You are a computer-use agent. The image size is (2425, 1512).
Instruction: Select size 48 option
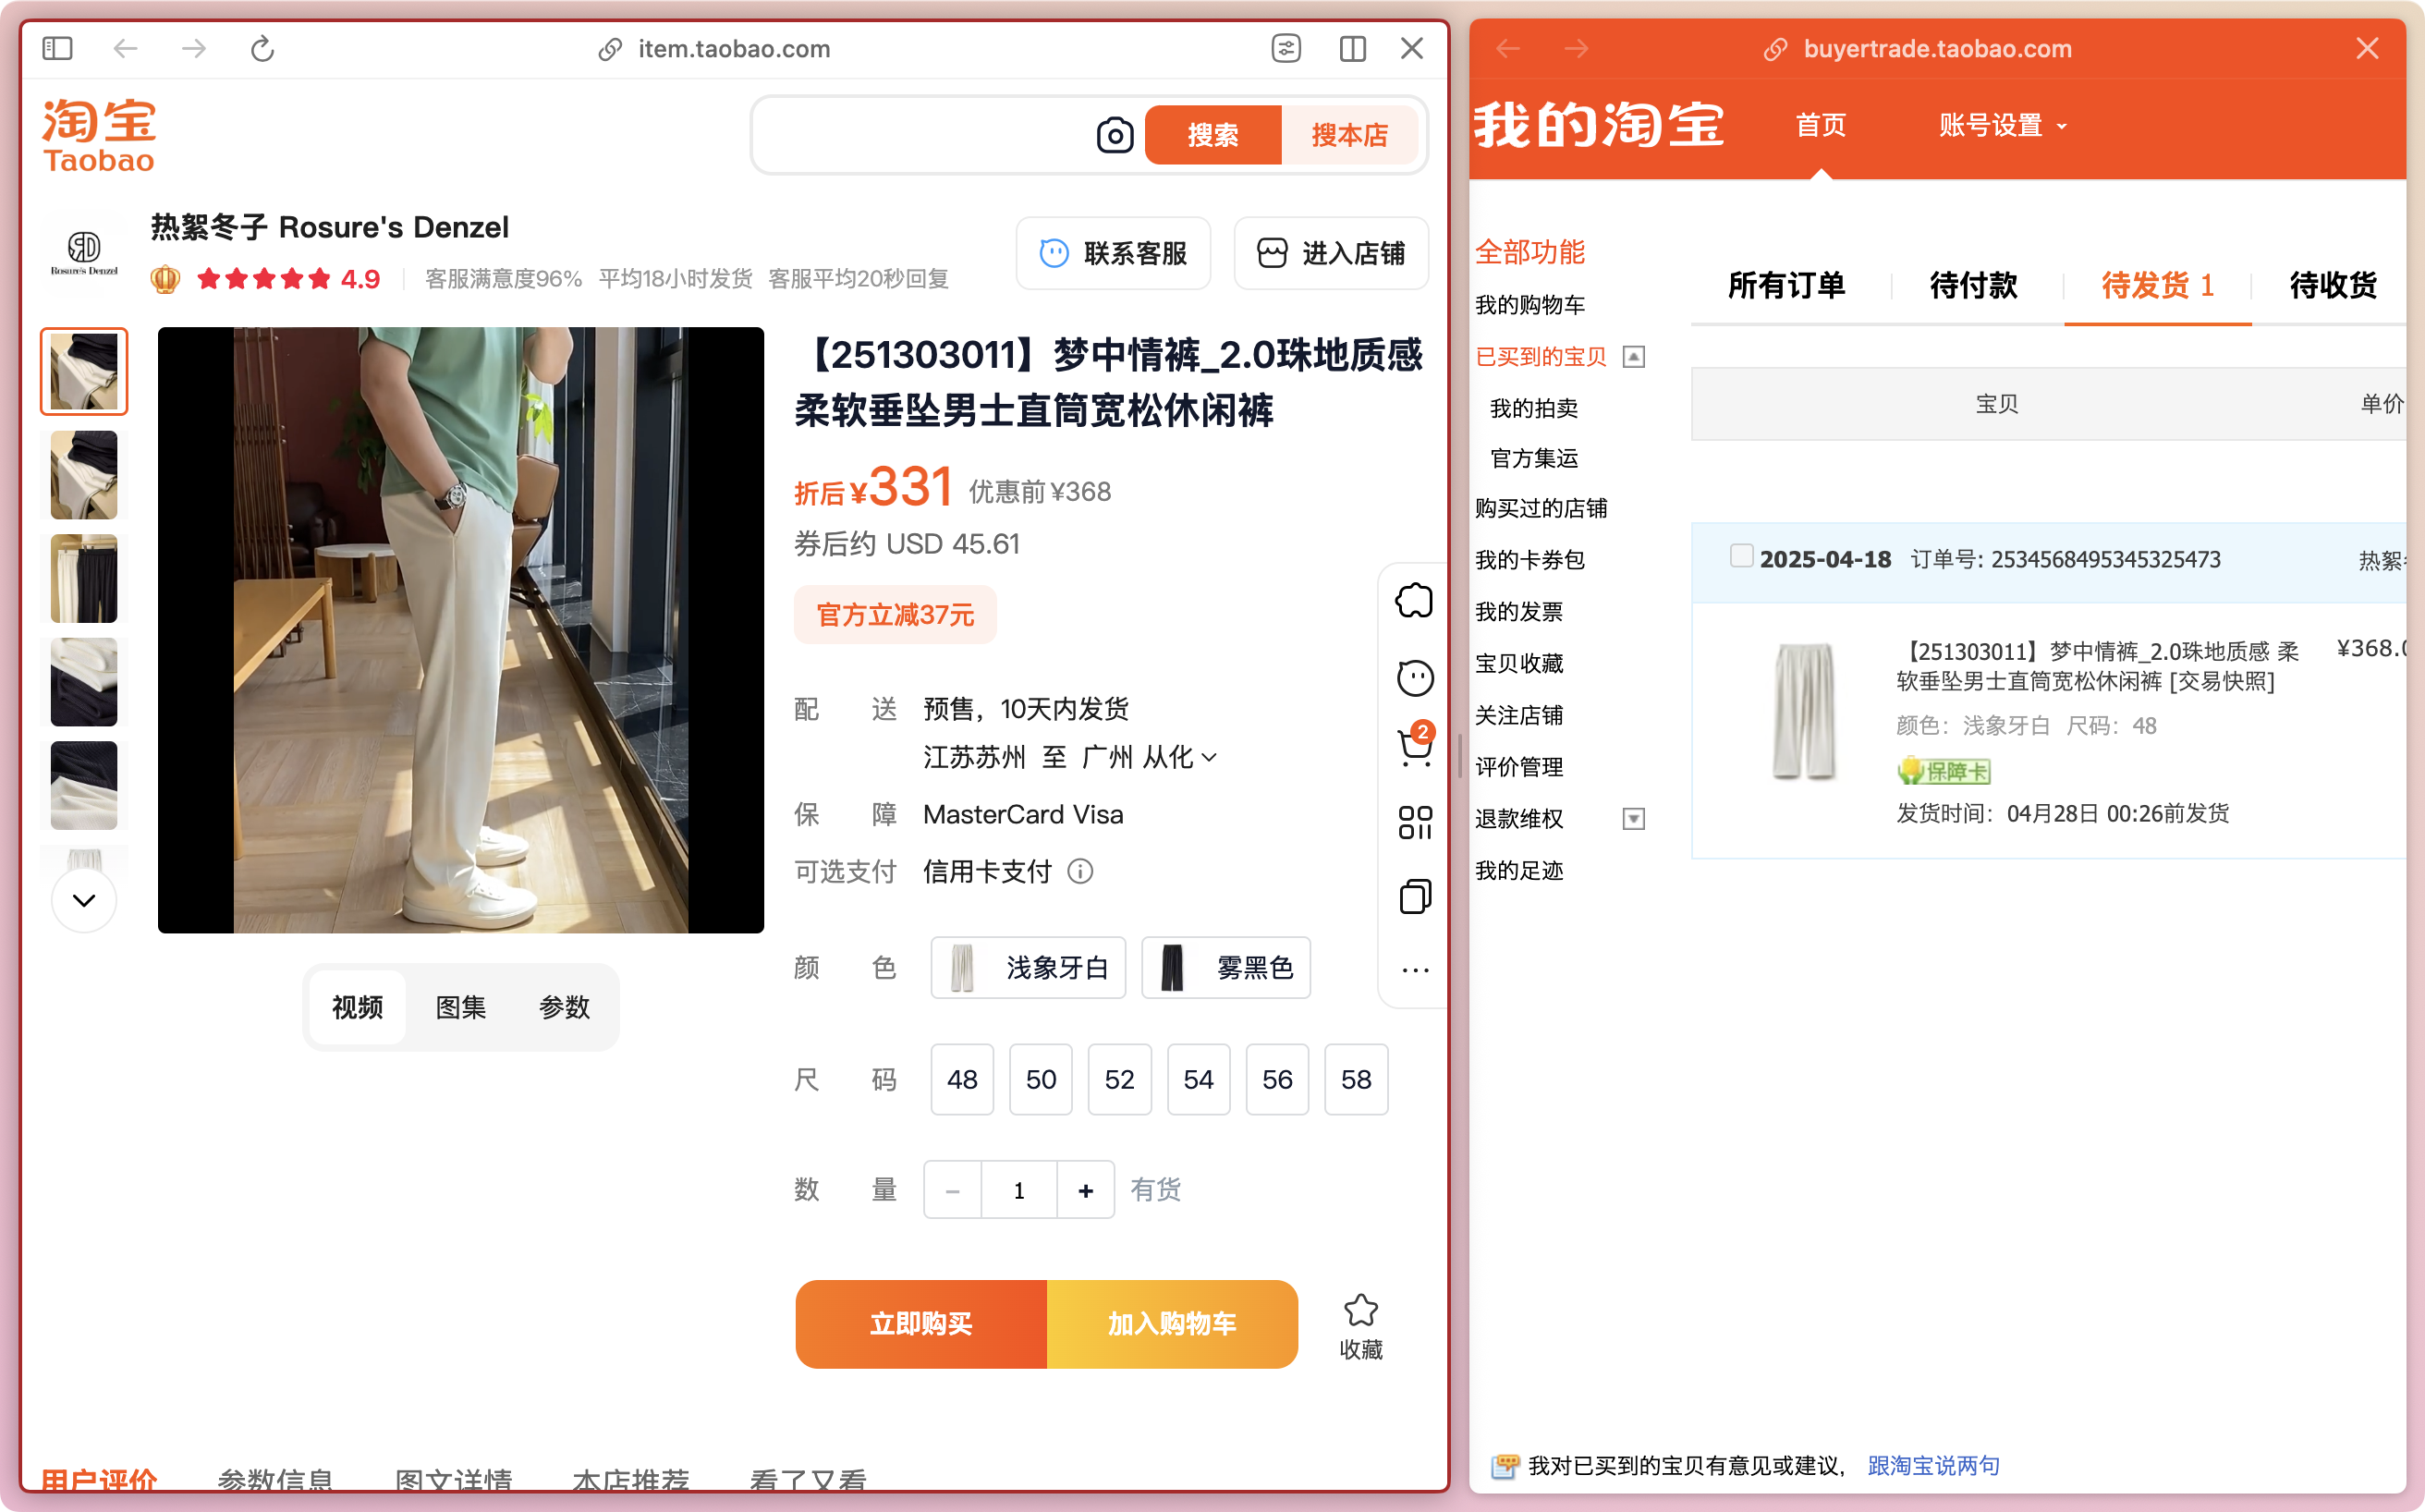coord(962,1079)
